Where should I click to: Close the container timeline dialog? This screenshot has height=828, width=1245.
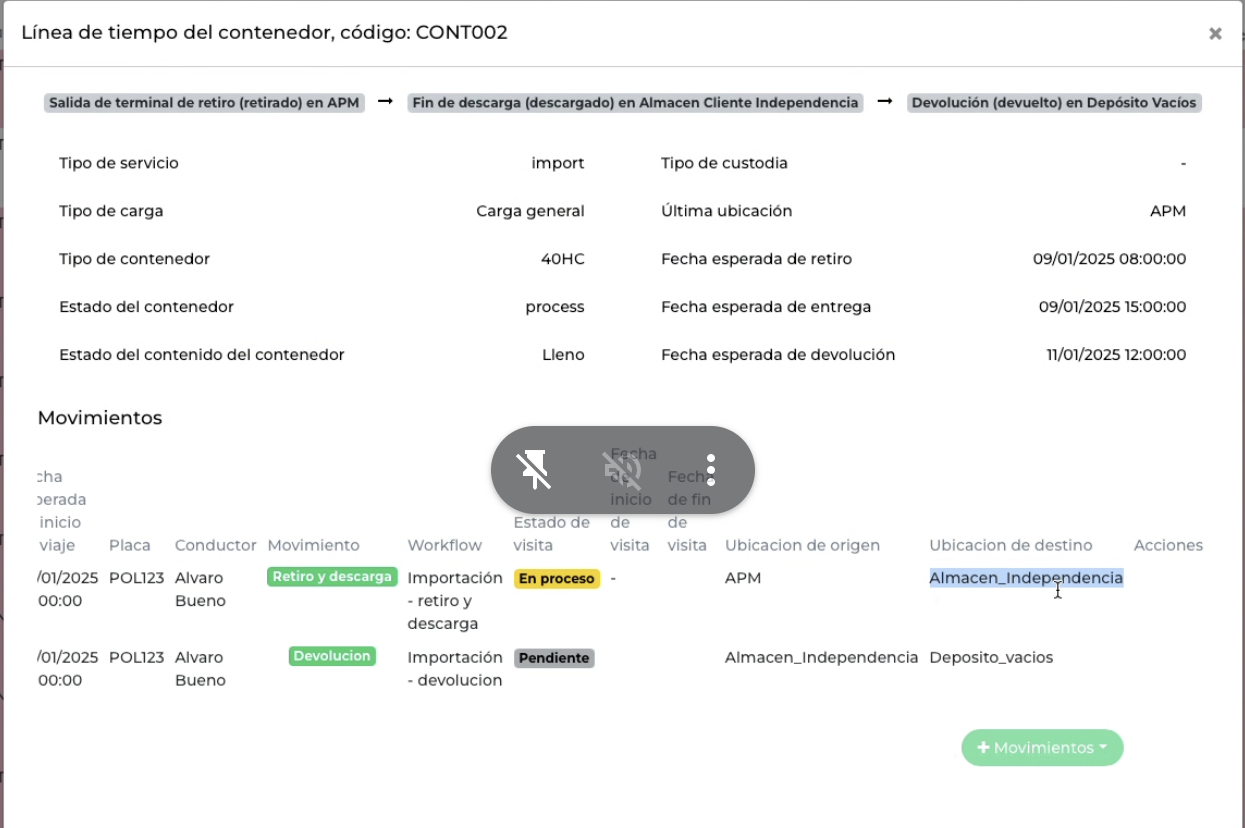[x=1215, y=33]
